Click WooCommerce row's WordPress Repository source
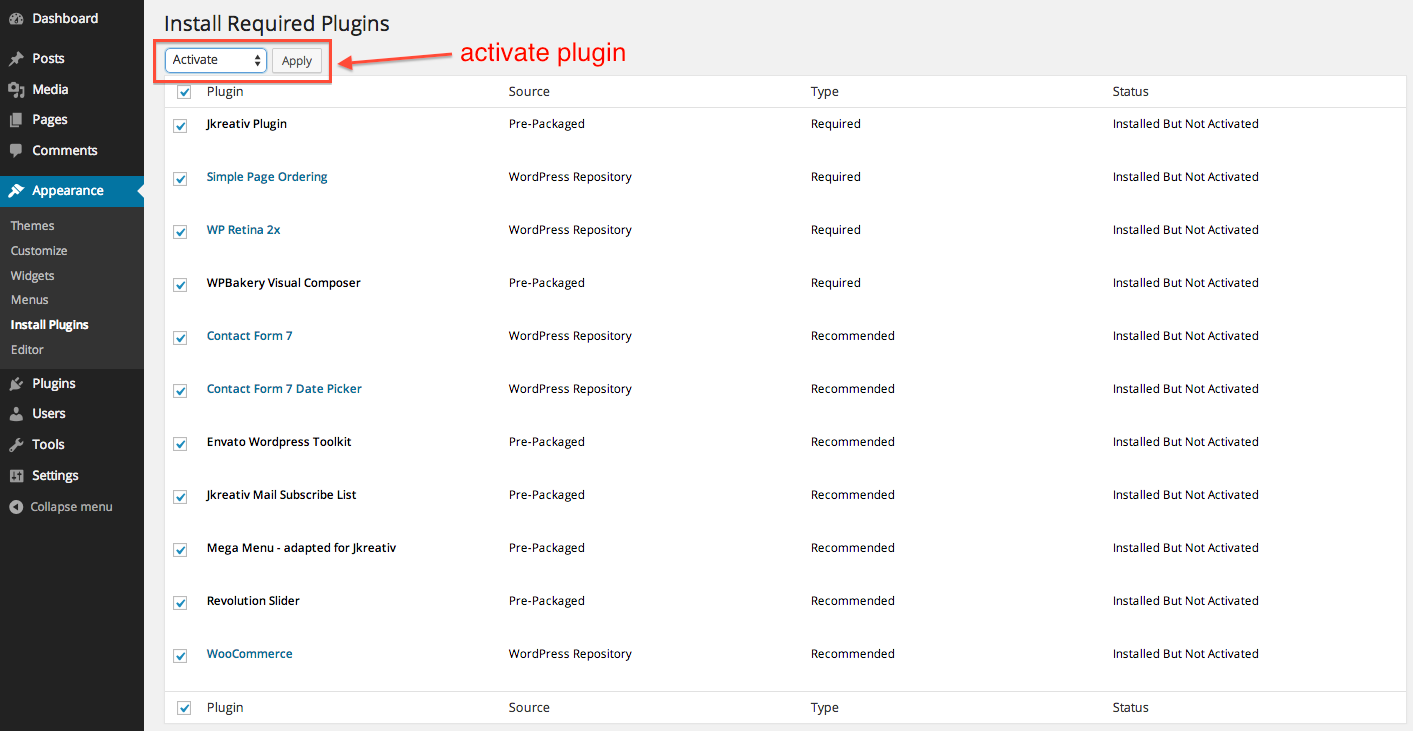The height and width of the screenshot is (731, 1413). 570,654
